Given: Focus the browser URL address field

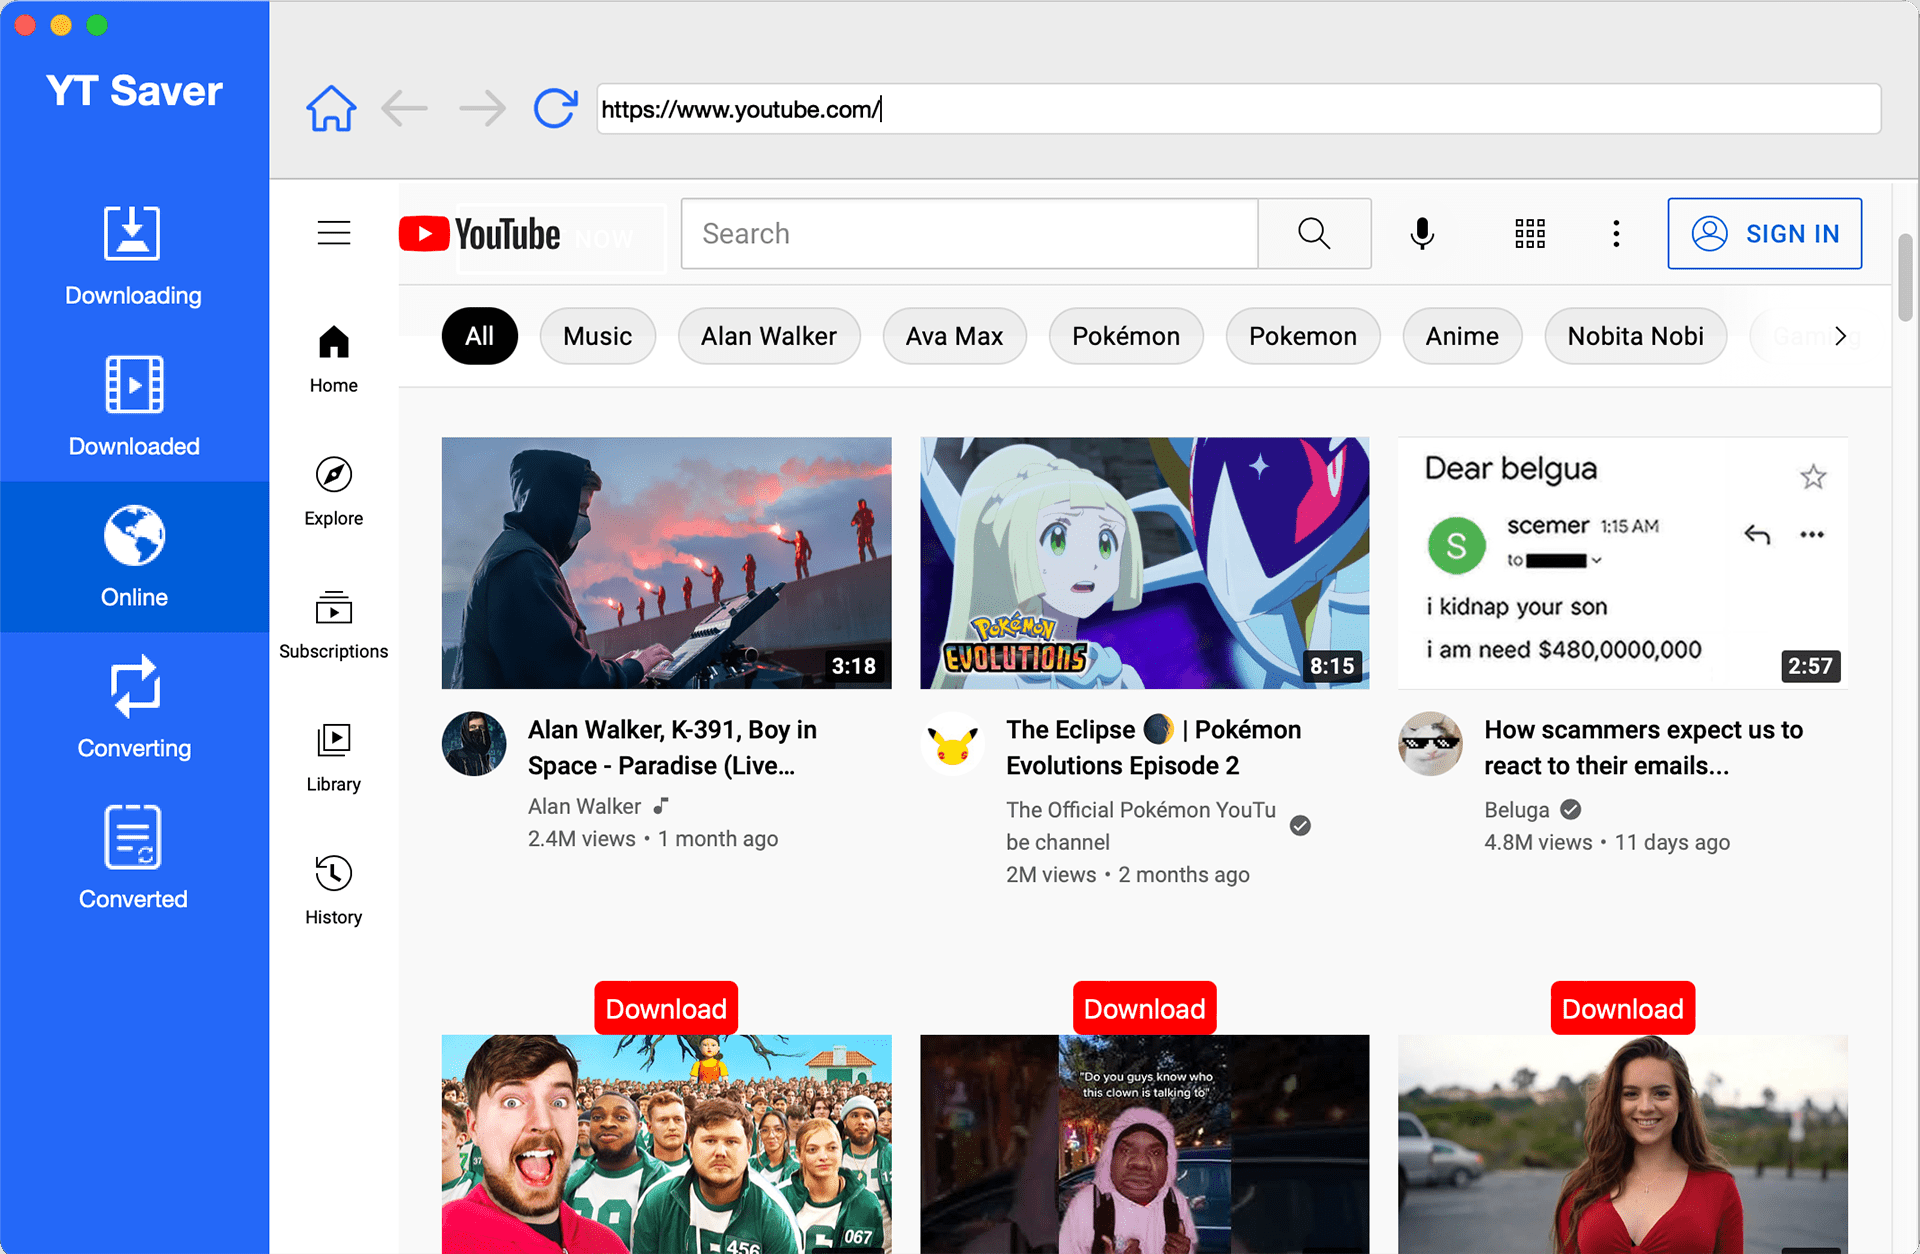Looking at the screenshot, I should [1239, 108].
